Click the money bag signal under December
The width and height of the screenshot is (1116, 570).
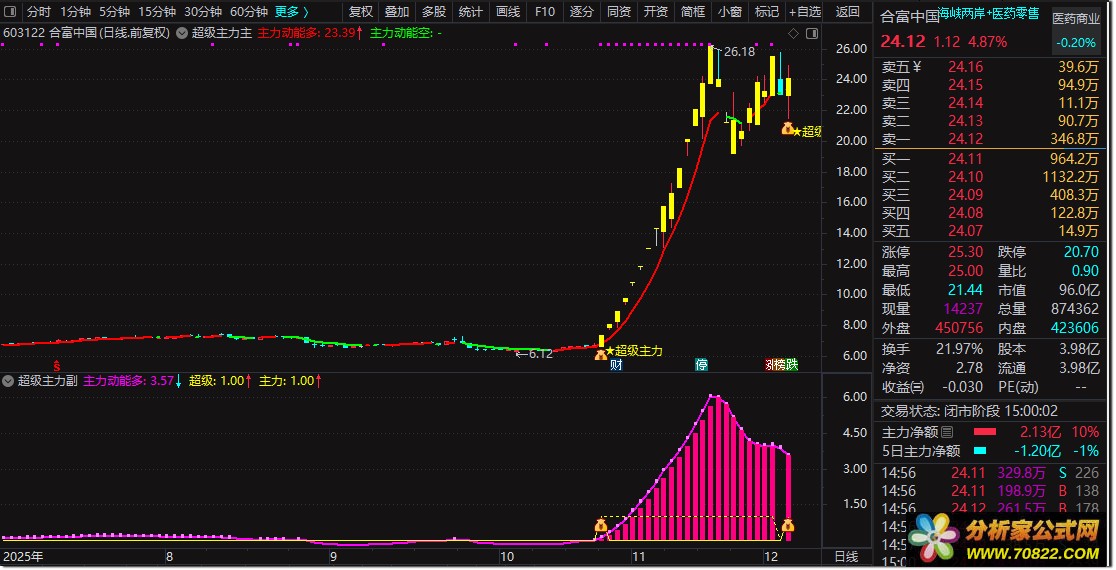click(788, 526)
